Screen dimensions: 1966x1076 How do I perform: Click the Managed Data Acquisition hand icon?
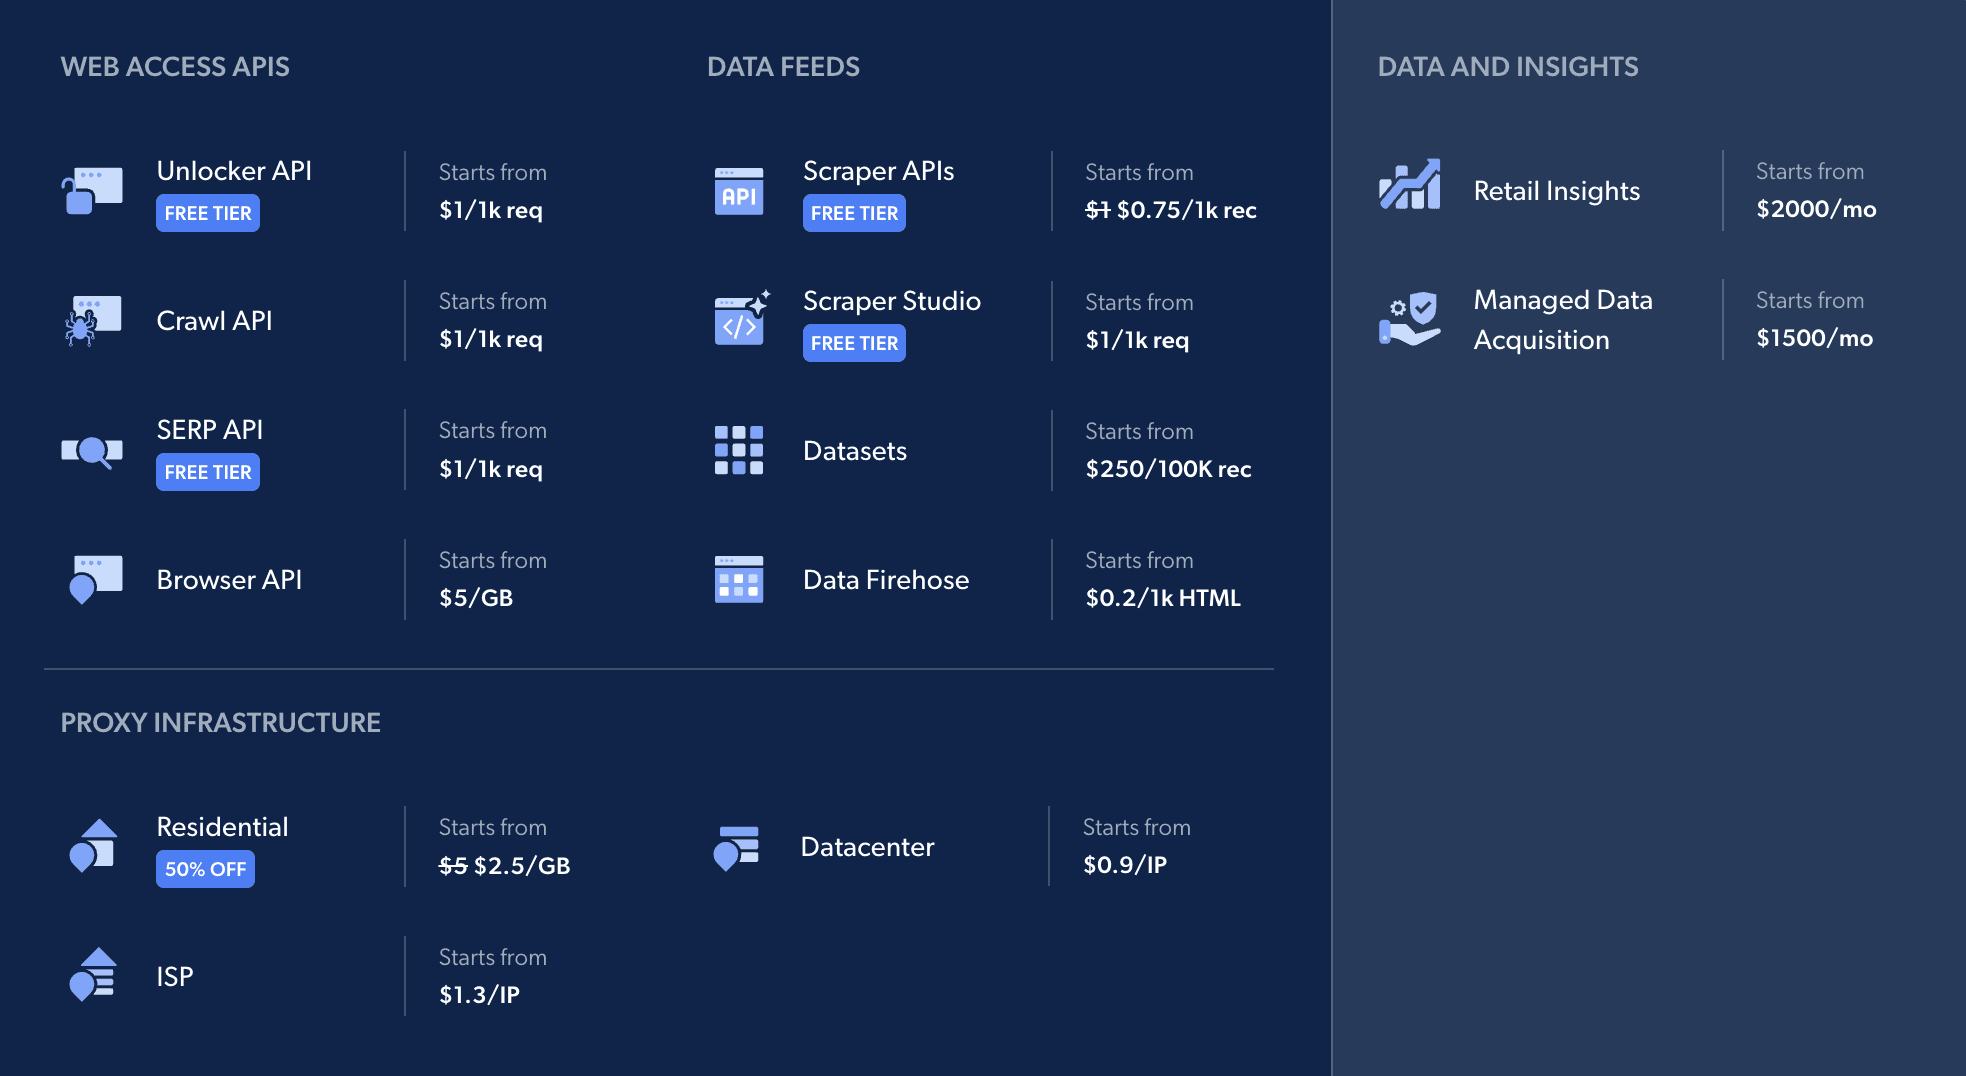(x=1410, y=320)
